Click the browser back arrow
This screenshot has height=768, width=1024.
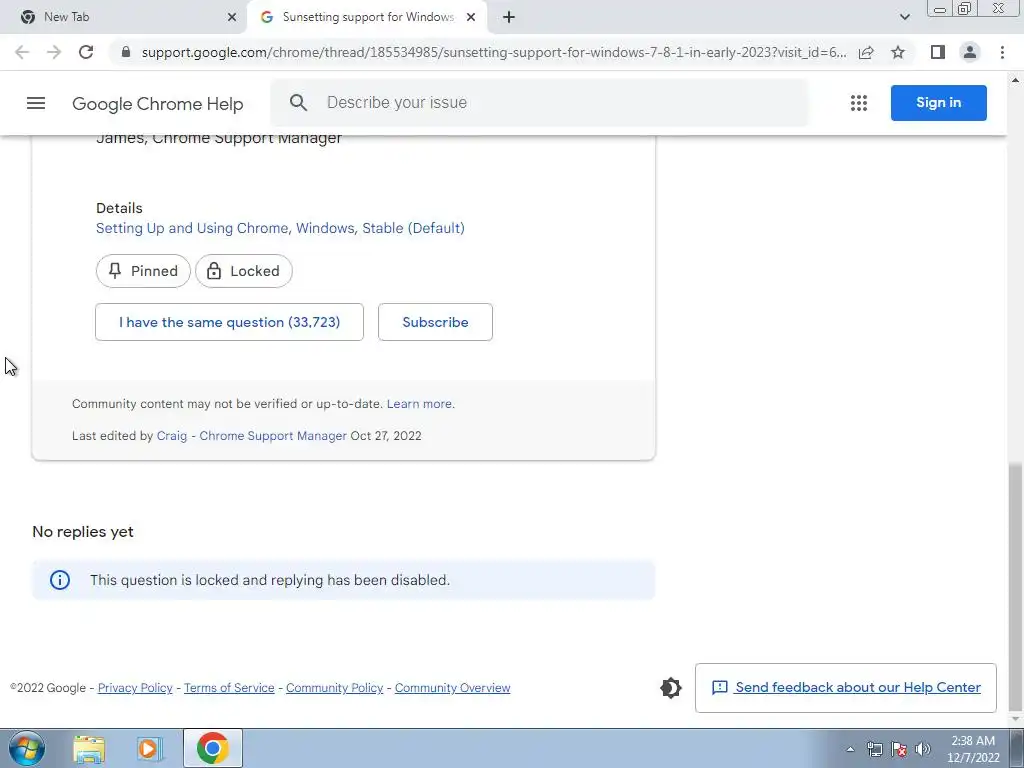point(22,52)
